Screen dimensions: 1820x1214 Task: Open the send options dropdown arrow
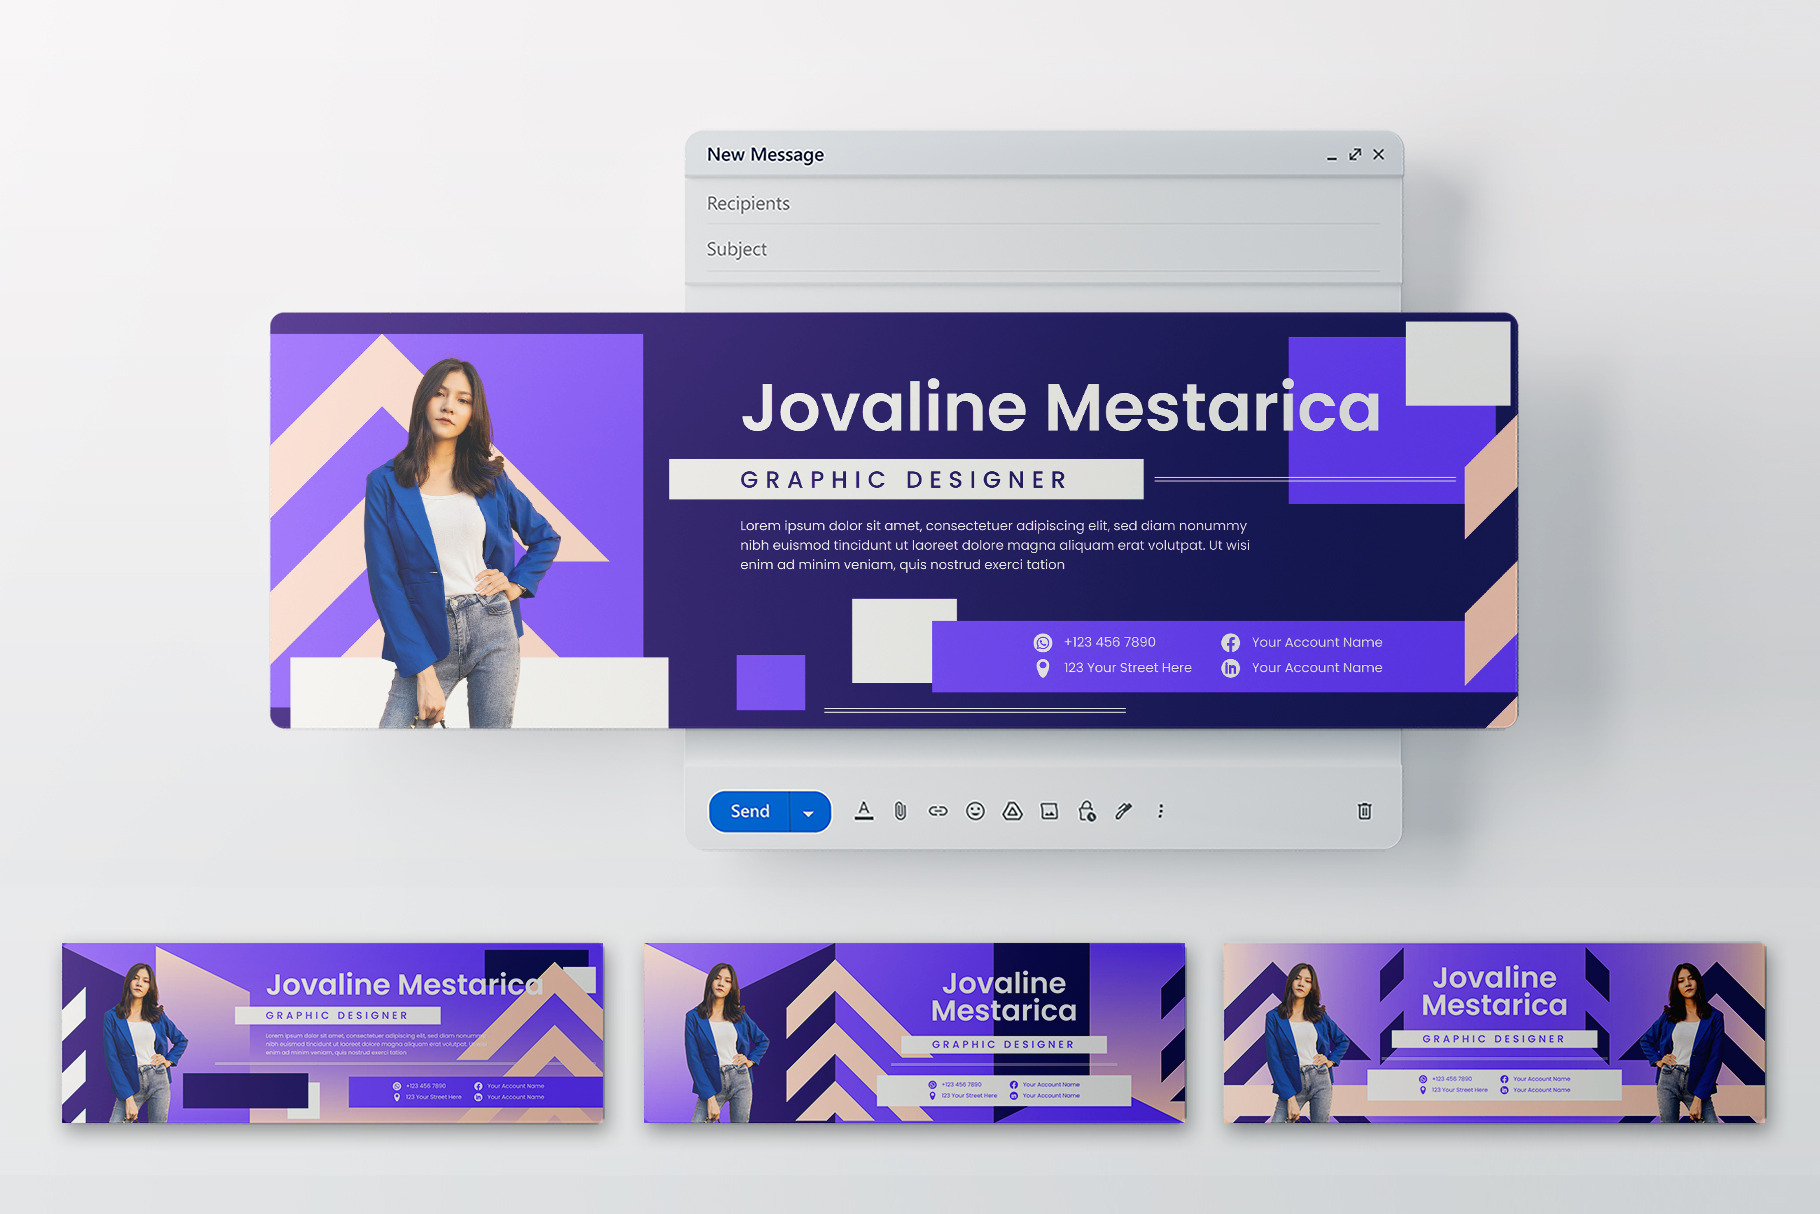click(x=809, y=812)
